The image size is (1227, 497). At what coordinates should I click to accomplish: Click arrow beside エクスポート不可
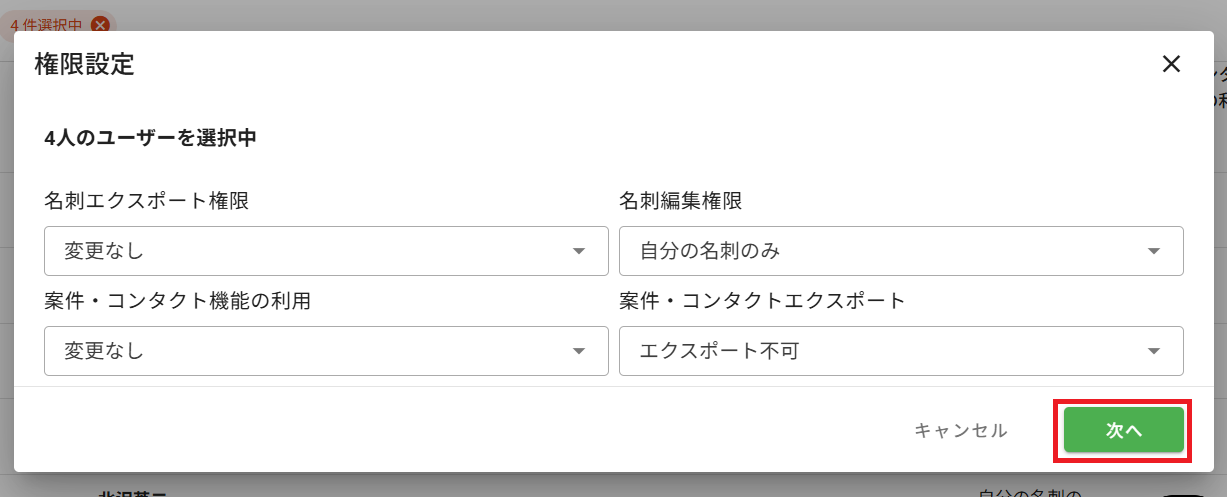[1154, 351]
